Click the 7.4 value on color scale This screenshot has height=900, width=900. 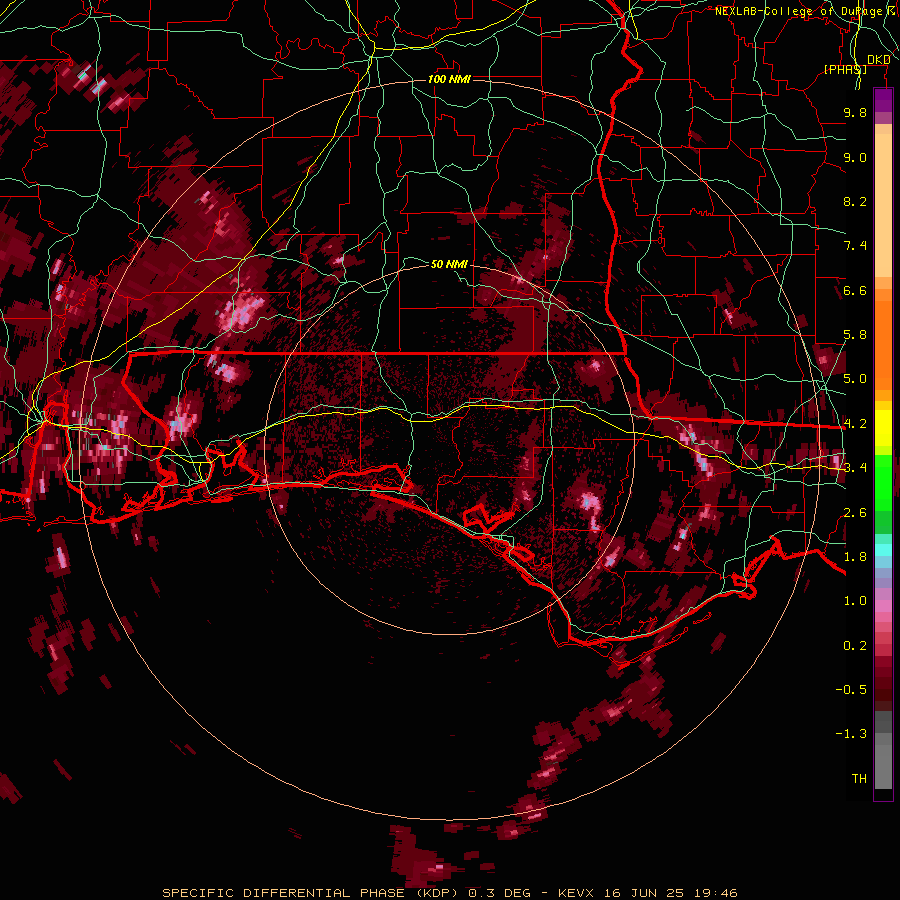click(855, 246)
